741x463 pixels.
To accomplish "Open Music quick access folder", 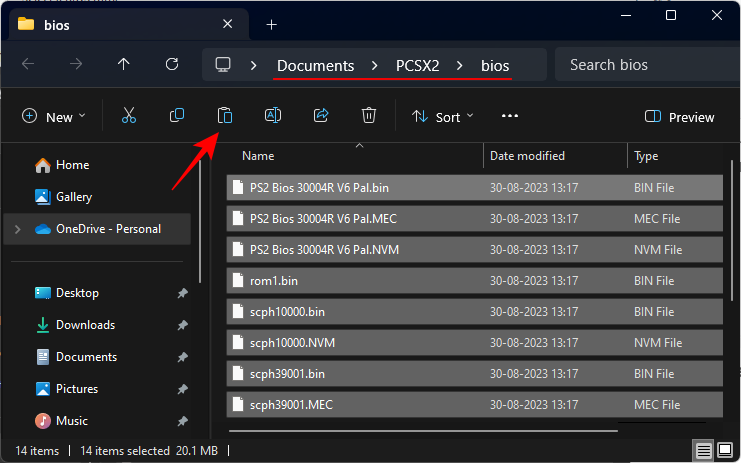I will 72,420.
